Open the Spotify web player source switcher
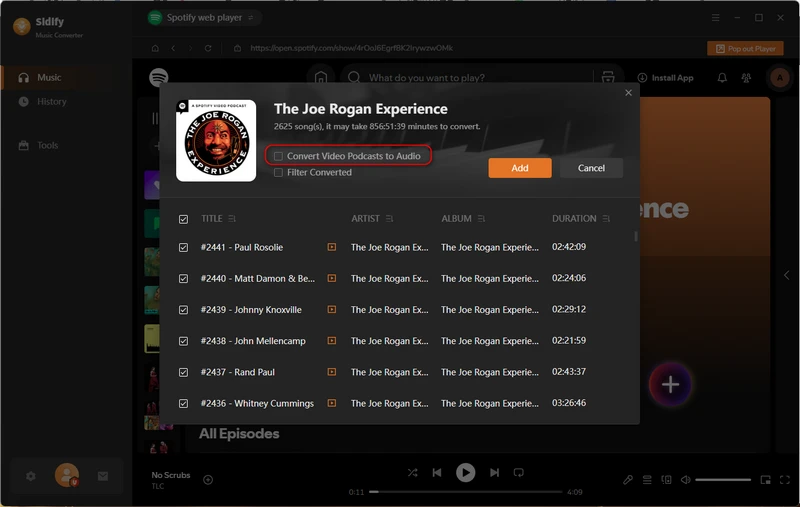 click(205, 18)
